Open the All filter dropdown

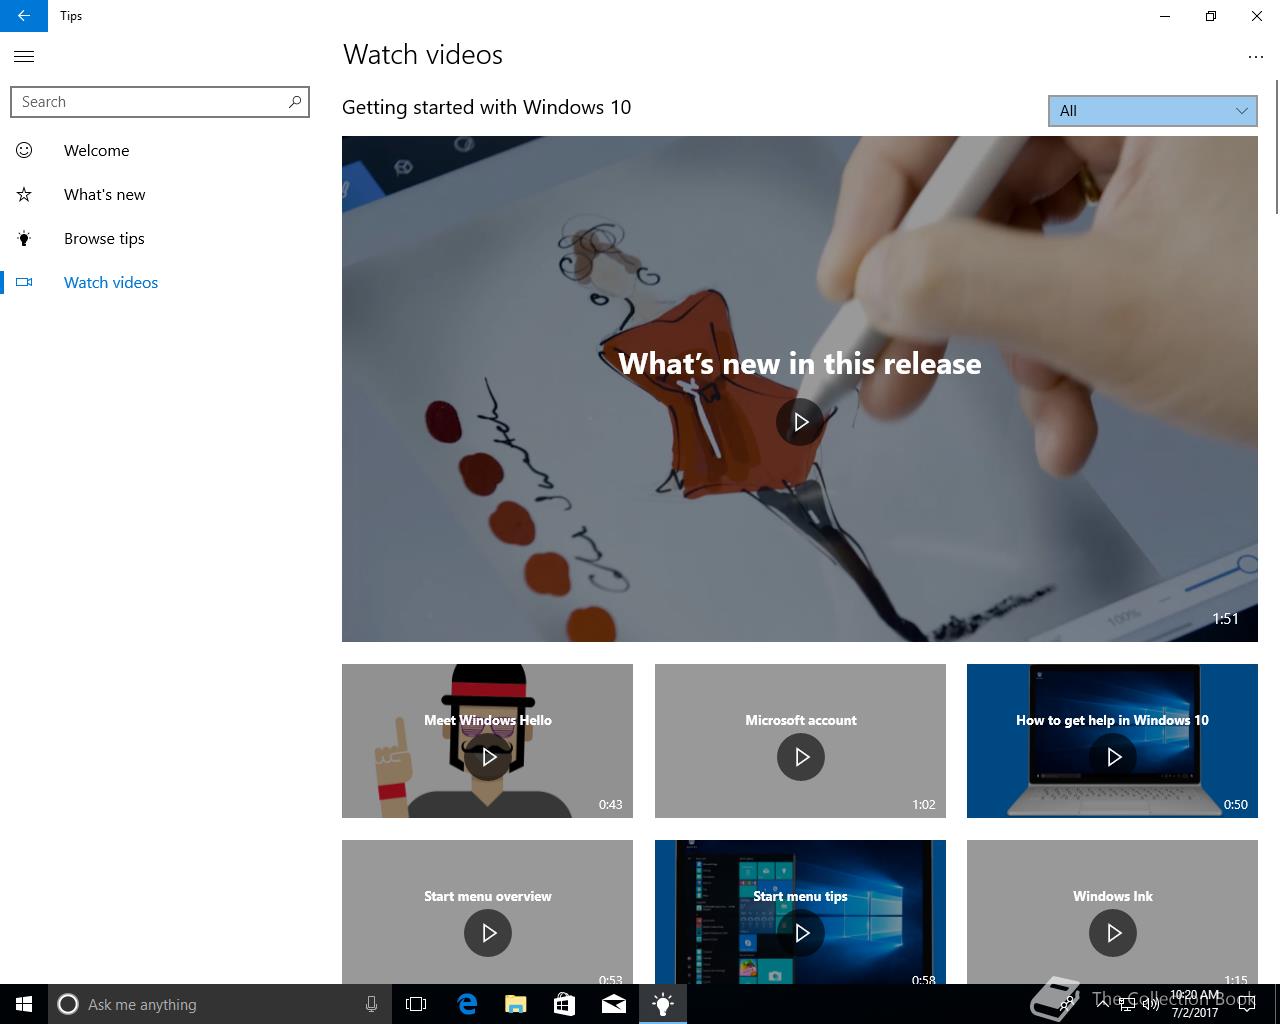point(1152,111)
